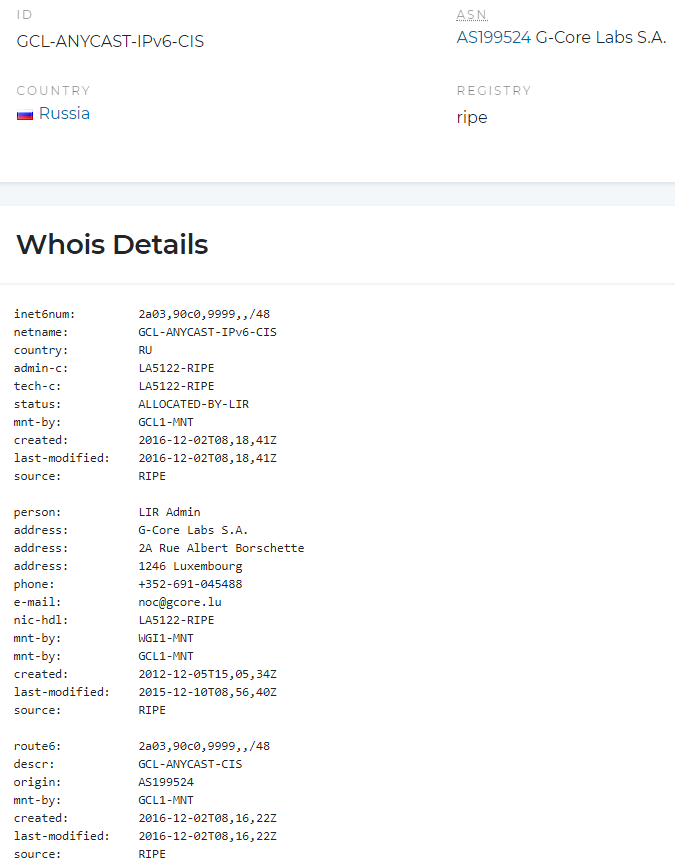Select address 2A Rue Albert Borschette
The height and width of the screenshot is (865, 675).
(x=221, y=548)
